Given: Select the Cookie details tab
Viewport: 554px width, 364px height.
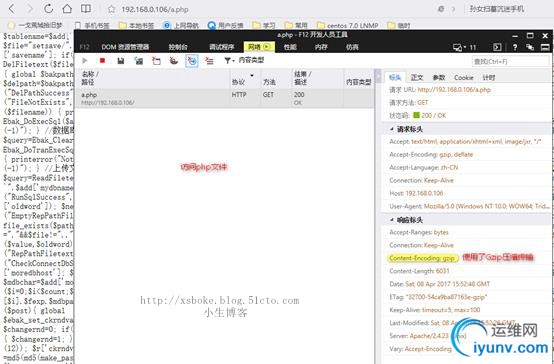Looking at the screenshot, I should point(464,77).
